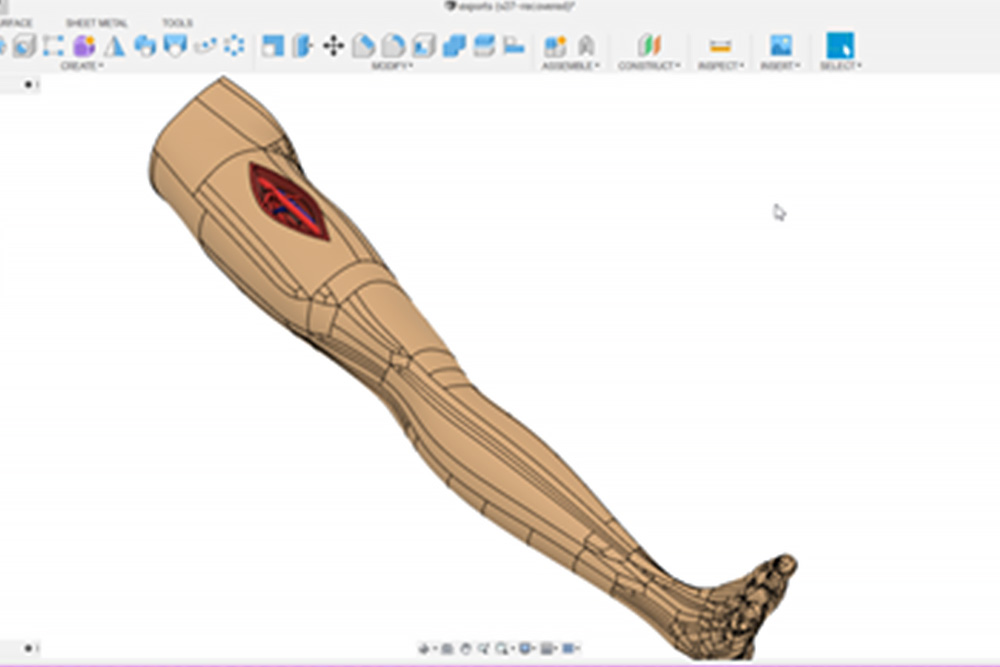Viewport: 1000px width, 667px height.
Task: Click the red incision on the thigh
Action: tap(288, 201)
